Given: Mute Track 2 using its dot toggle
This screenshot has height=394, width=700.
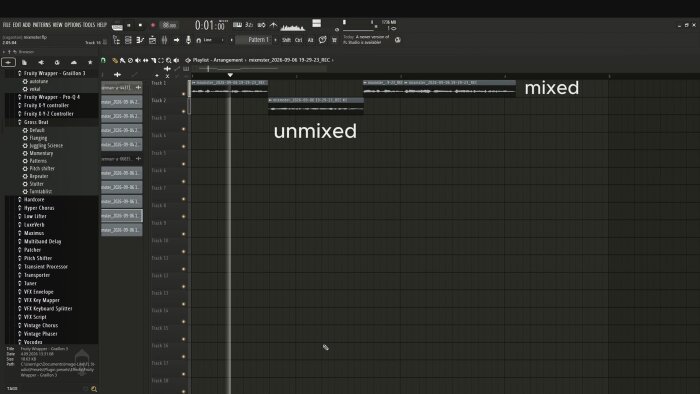Looking at the screenshot, I should tap(183, 112).
